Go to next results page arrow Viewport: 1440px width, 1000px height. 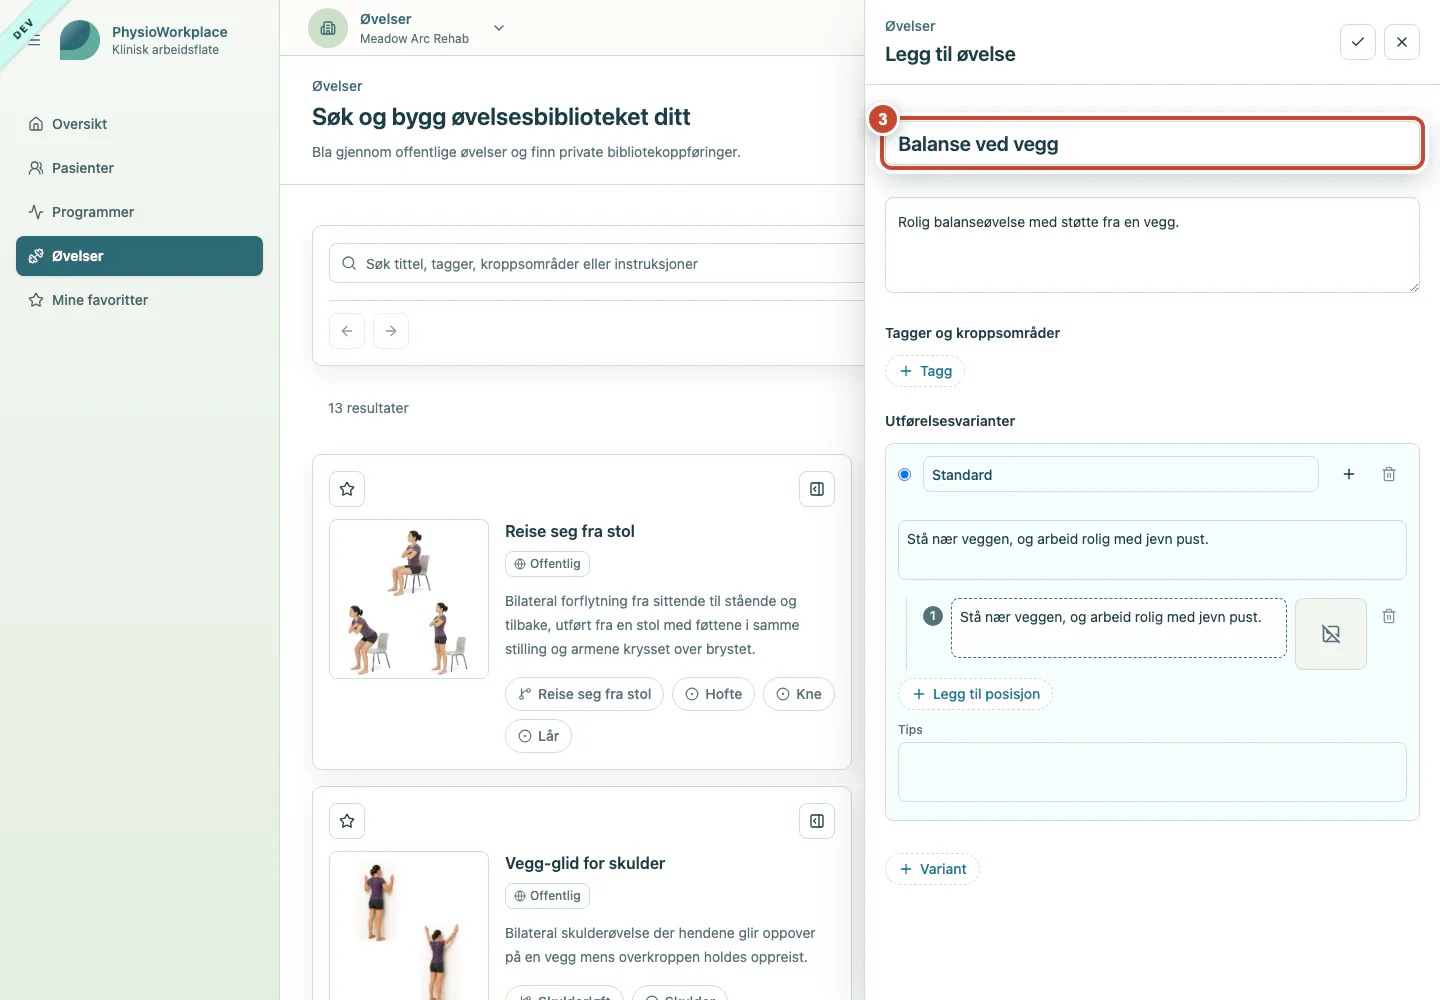[391, 331]
